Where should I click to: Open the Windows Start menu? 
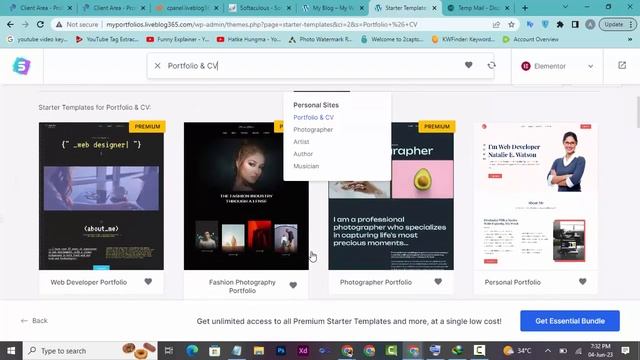(x=11, y=351)
